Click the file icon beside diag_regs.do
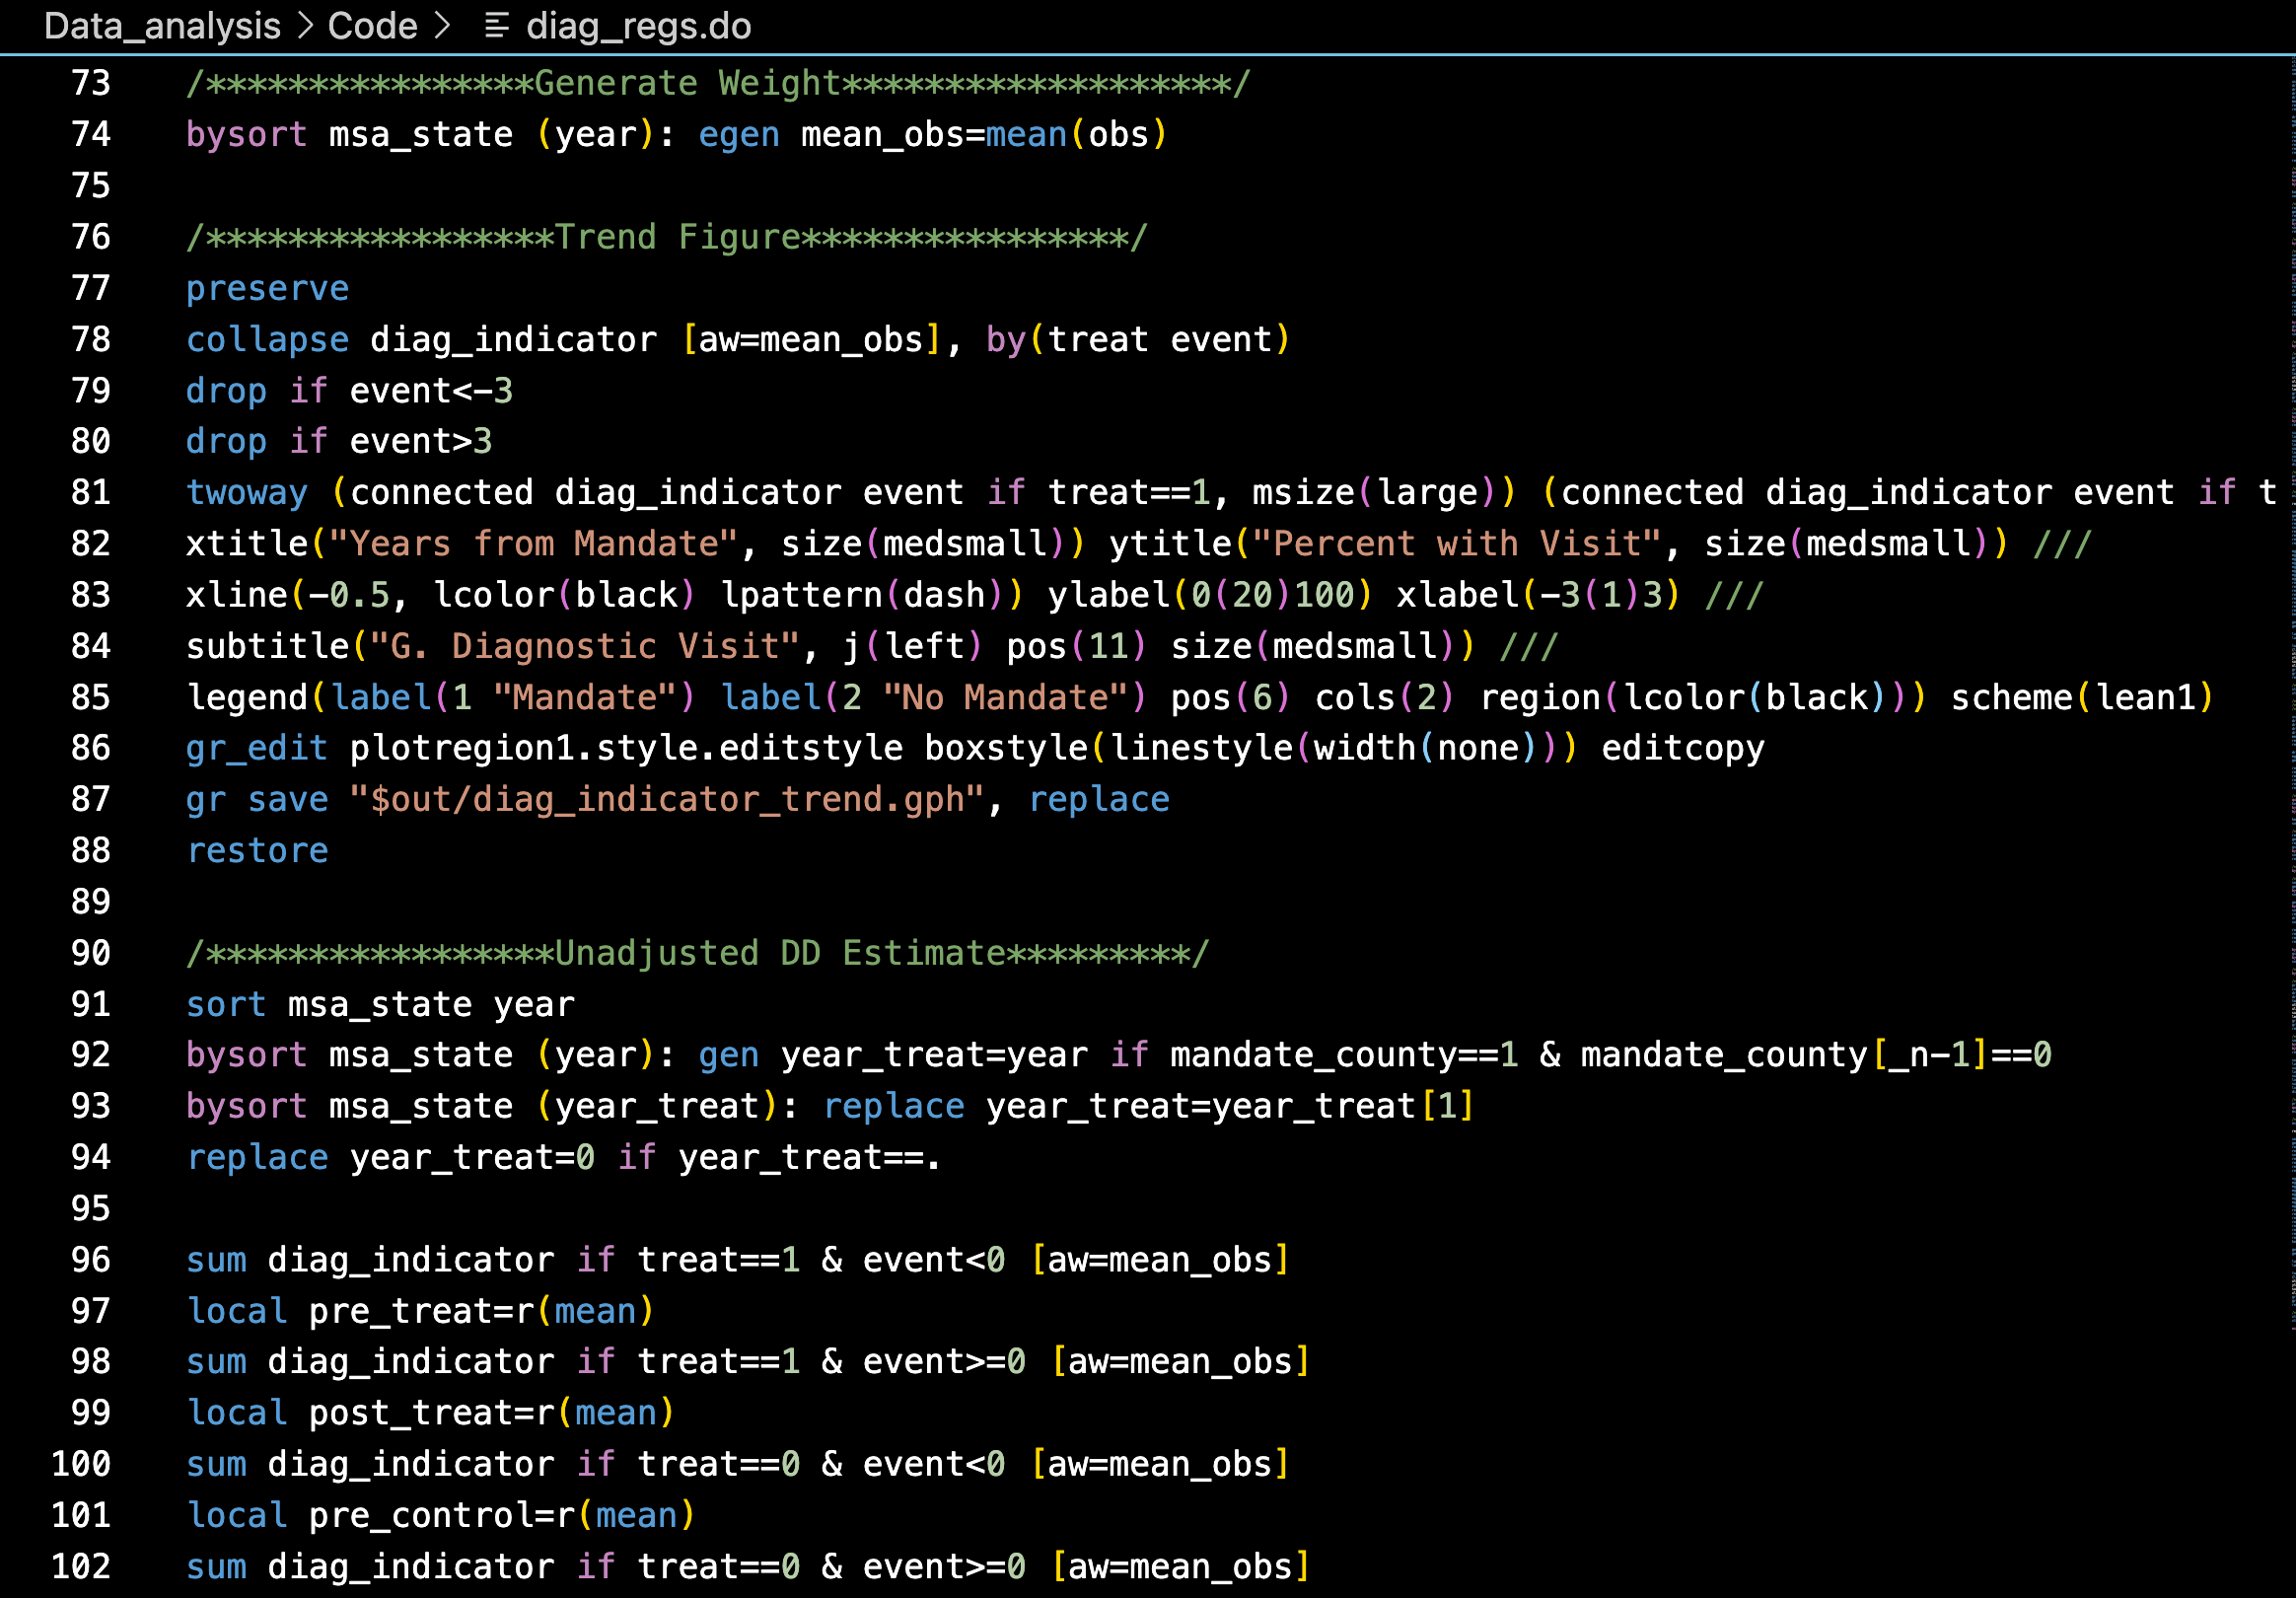This screenshot has height=1598, width=2296. point(496,26)
